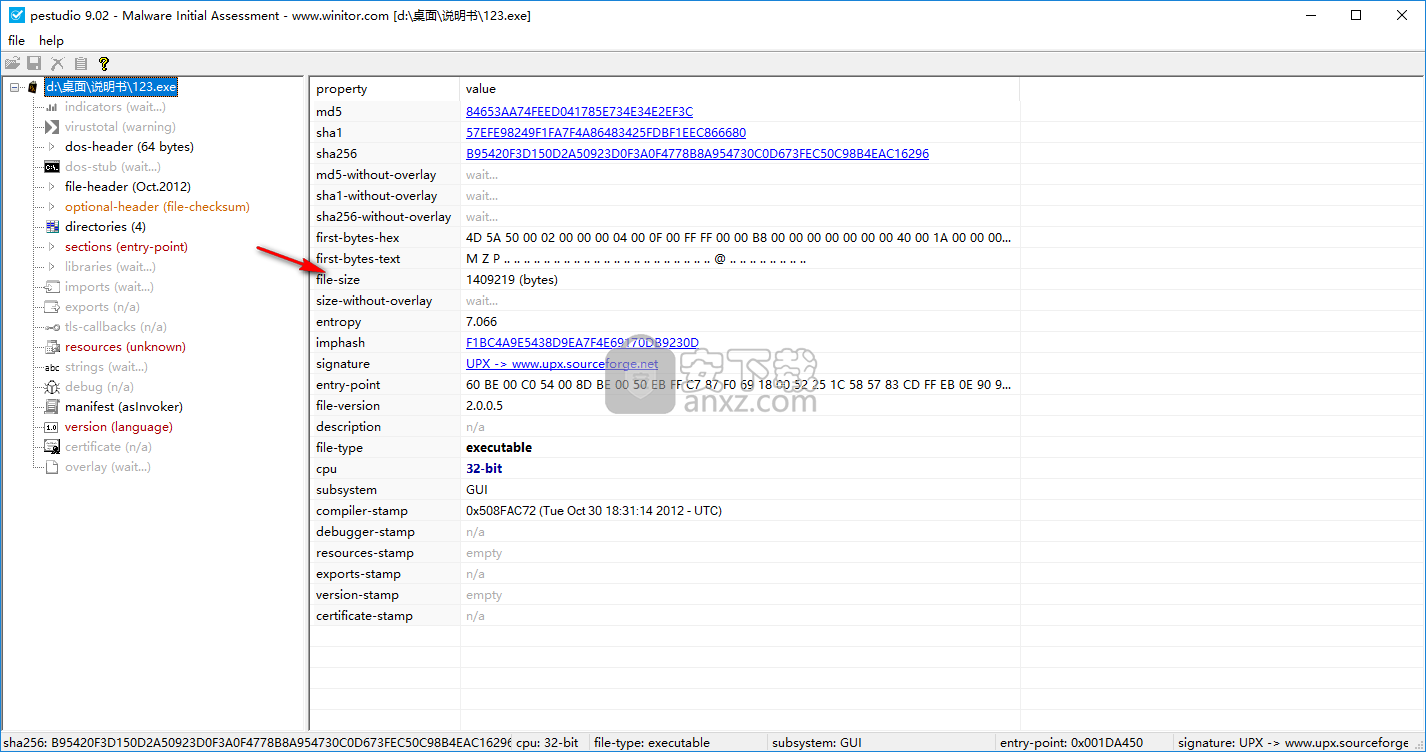Click status bar entry-point: 0x001DA450
This screenshot has height=752, width=1426.
(x=1071, y=743)
